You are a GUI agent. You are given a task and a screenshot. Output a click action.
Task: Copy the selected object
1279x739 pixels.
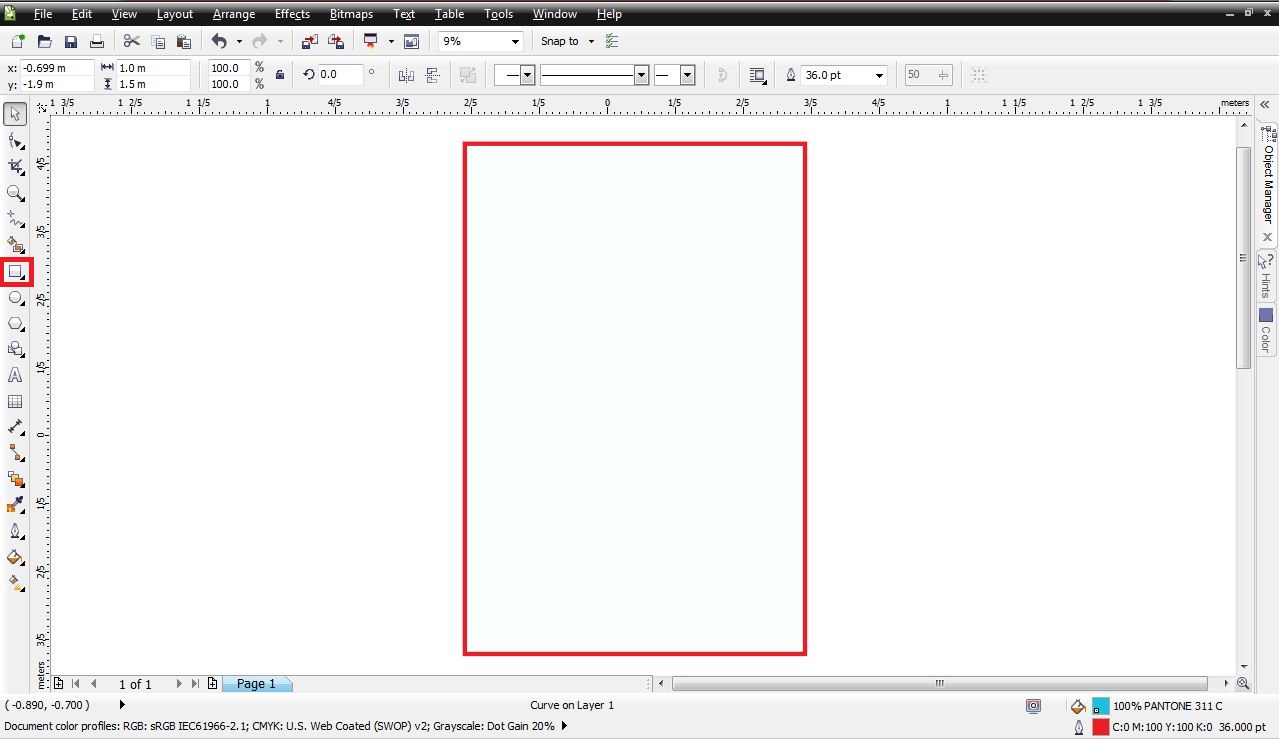(158, 41)
